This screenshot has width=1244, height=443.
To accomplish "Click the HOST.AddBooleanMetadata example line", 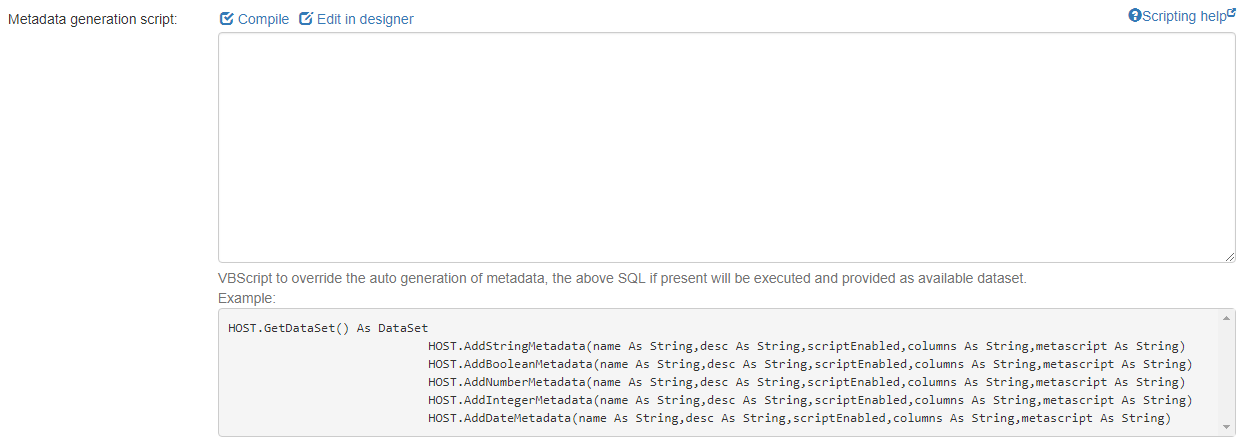I will (x=809, y=364).
